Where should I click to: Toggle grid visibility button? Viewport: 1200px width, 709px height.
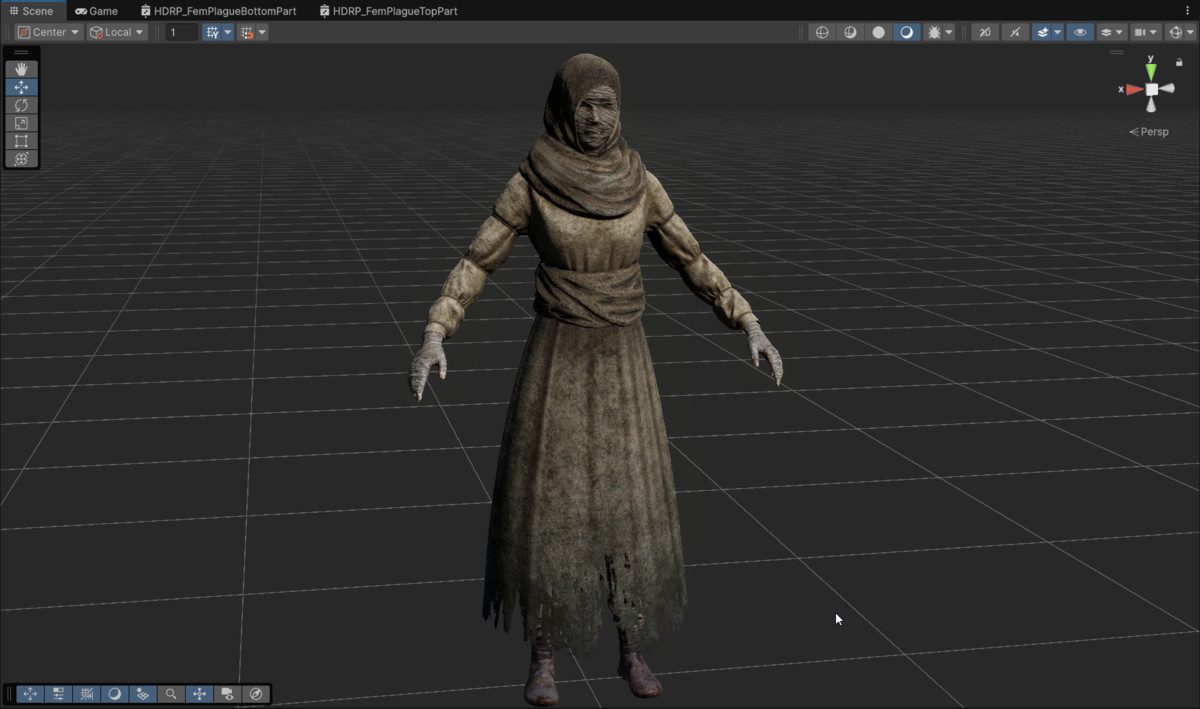click(212, 32)
